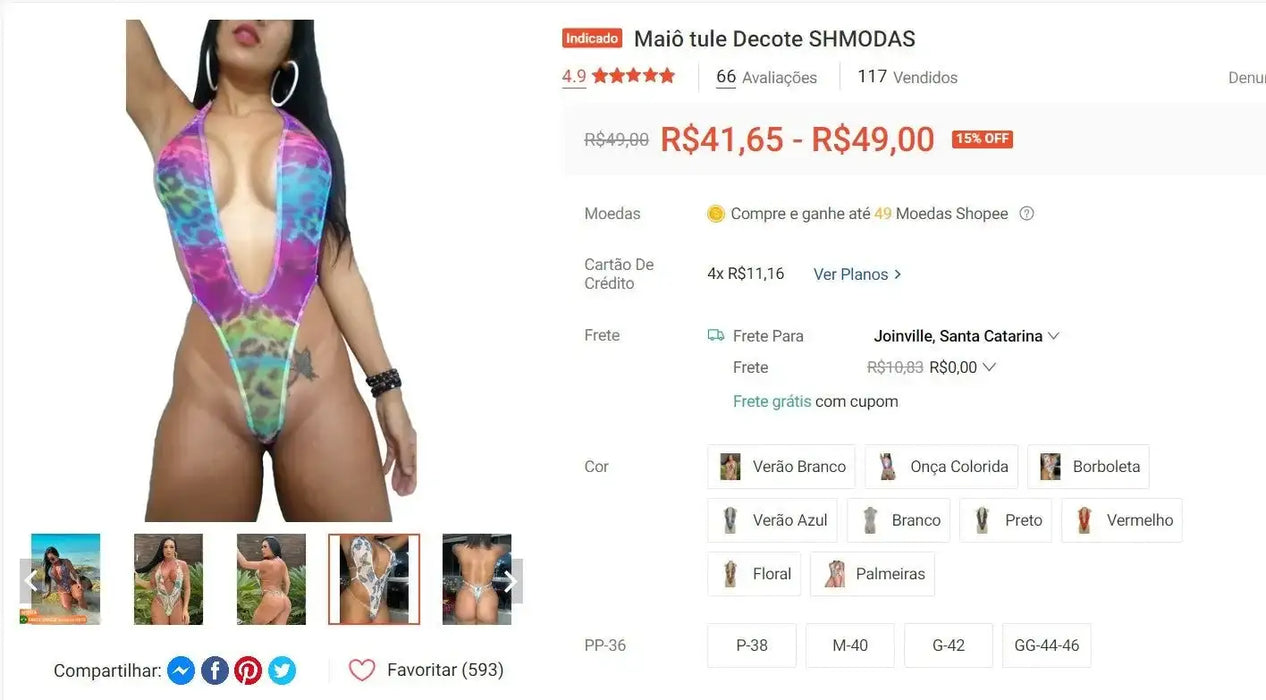This screenshot has height=700, width=1266.
Task: Show previous thumbnails with left arrow
Action: 32,581
